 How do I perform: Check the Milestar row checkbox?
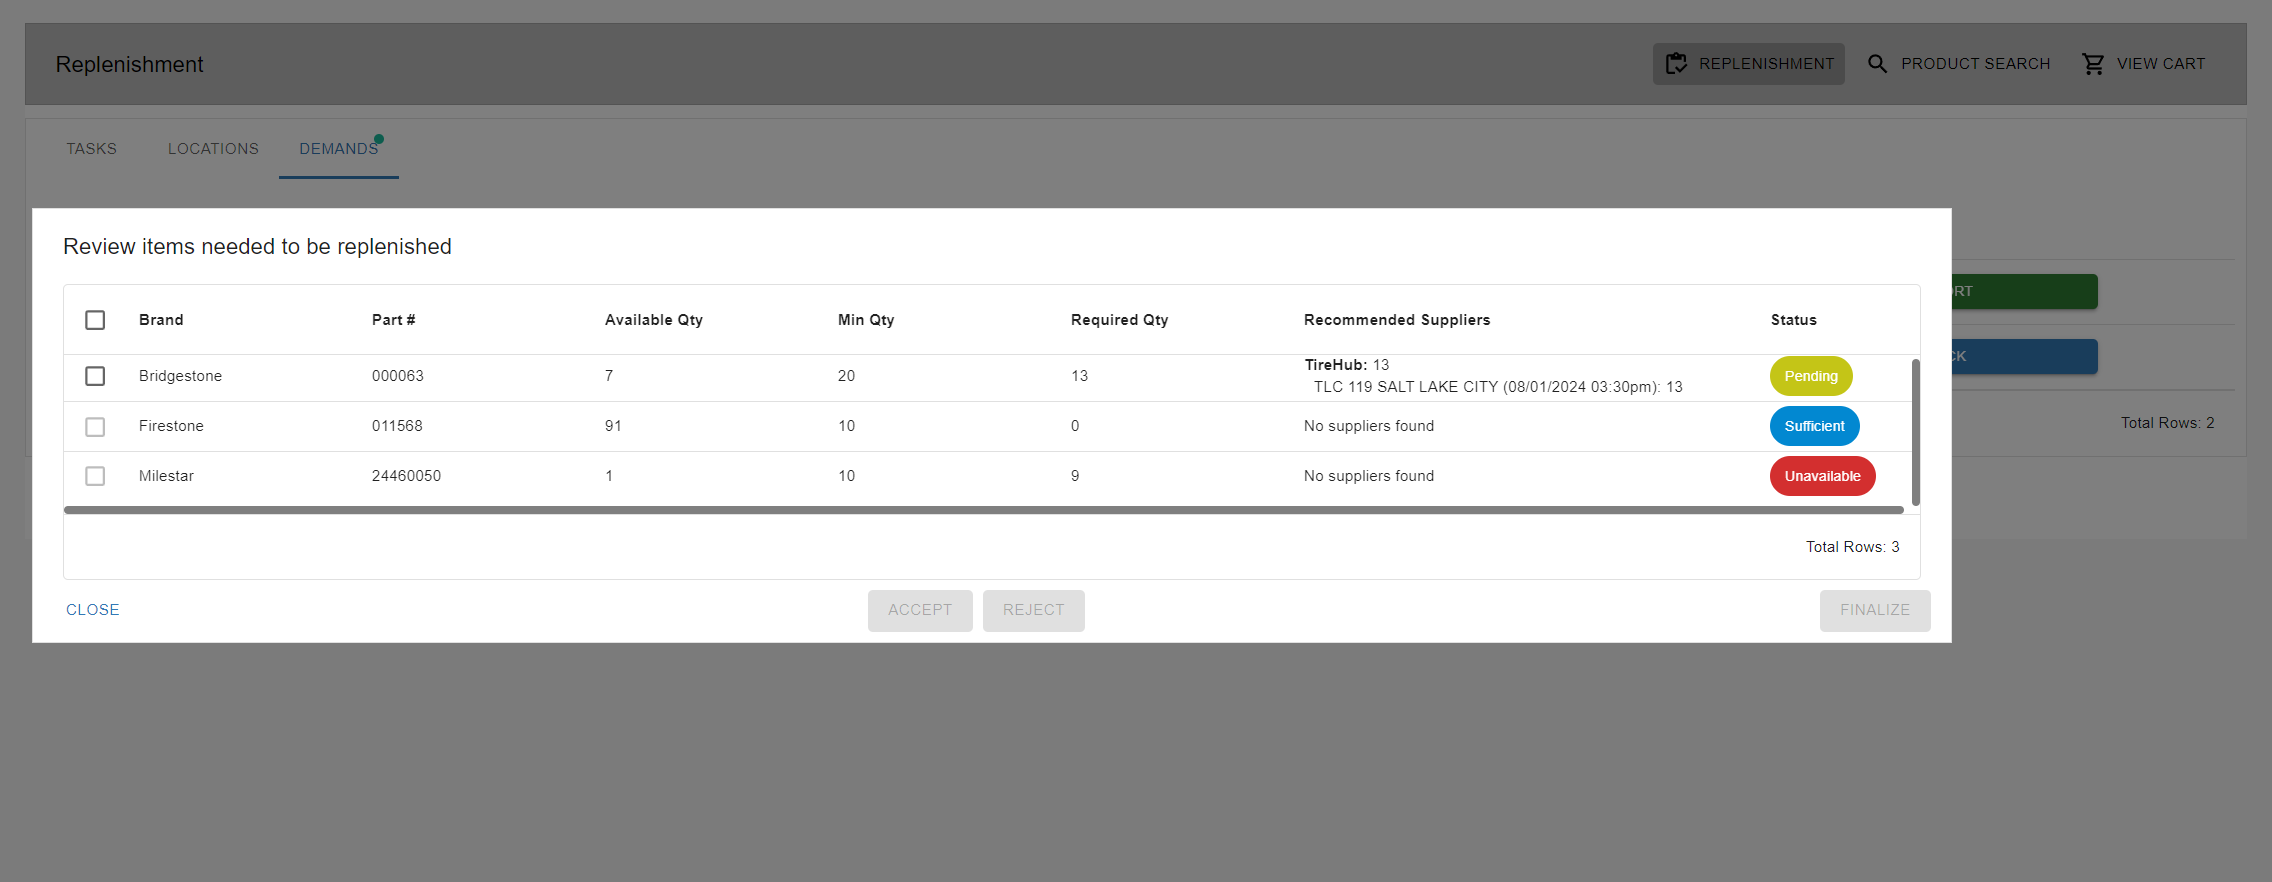pyautogui.click(x=95, y=476)
